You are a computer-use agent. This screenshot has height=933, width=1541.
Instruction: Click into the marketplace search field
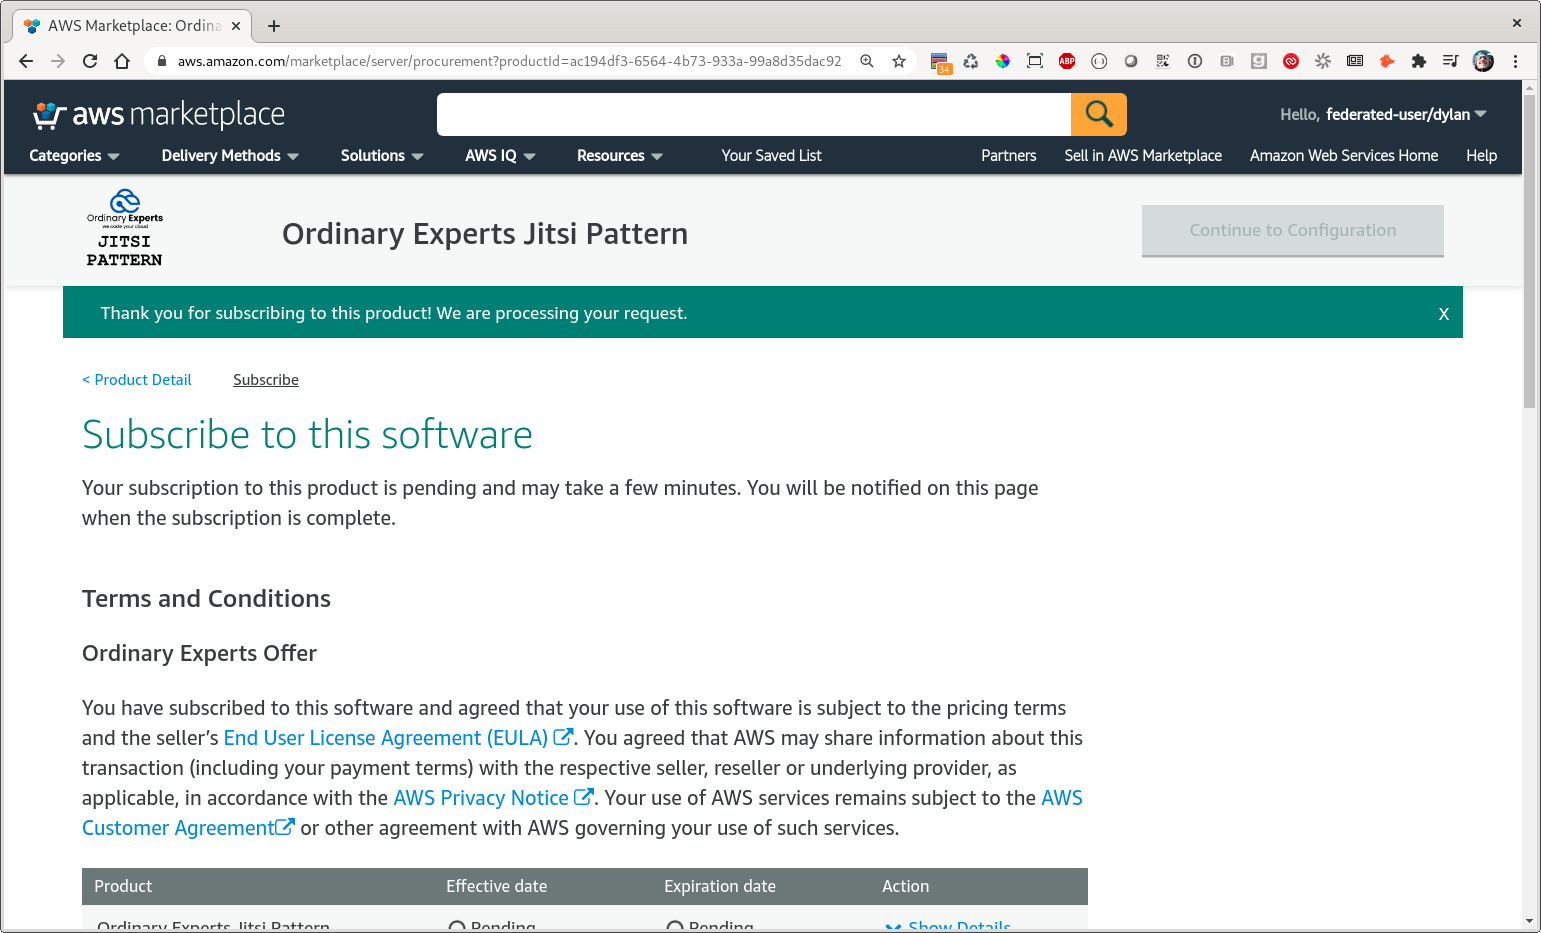pyautogui.click(x=753, y=115)
